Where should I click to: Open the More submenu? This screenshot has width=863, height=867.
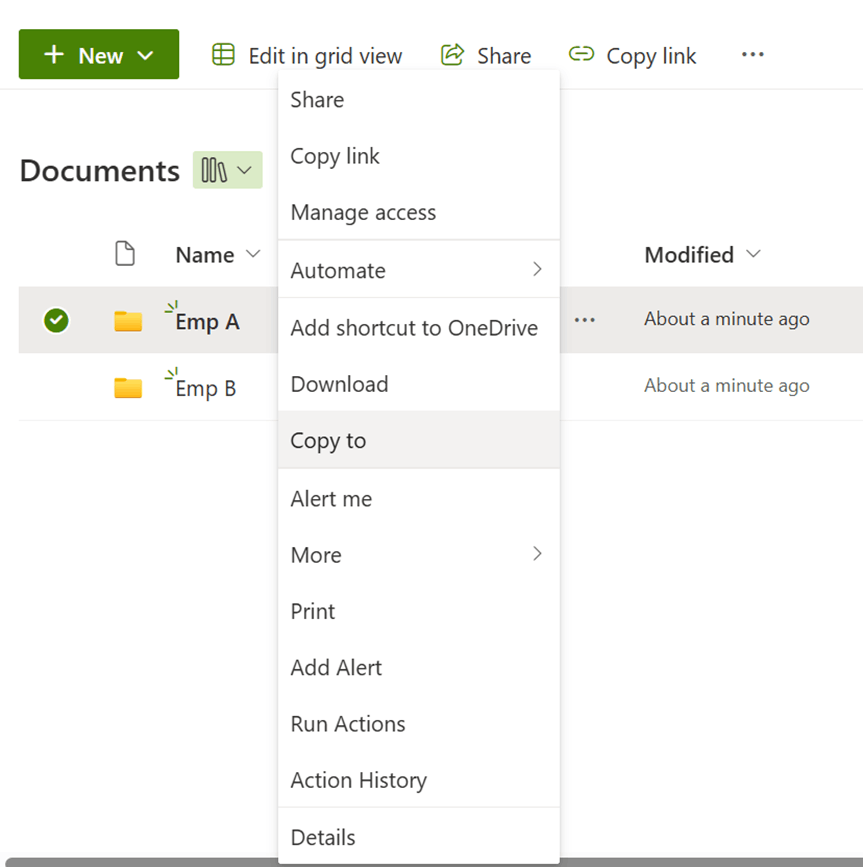click(419, 555)
